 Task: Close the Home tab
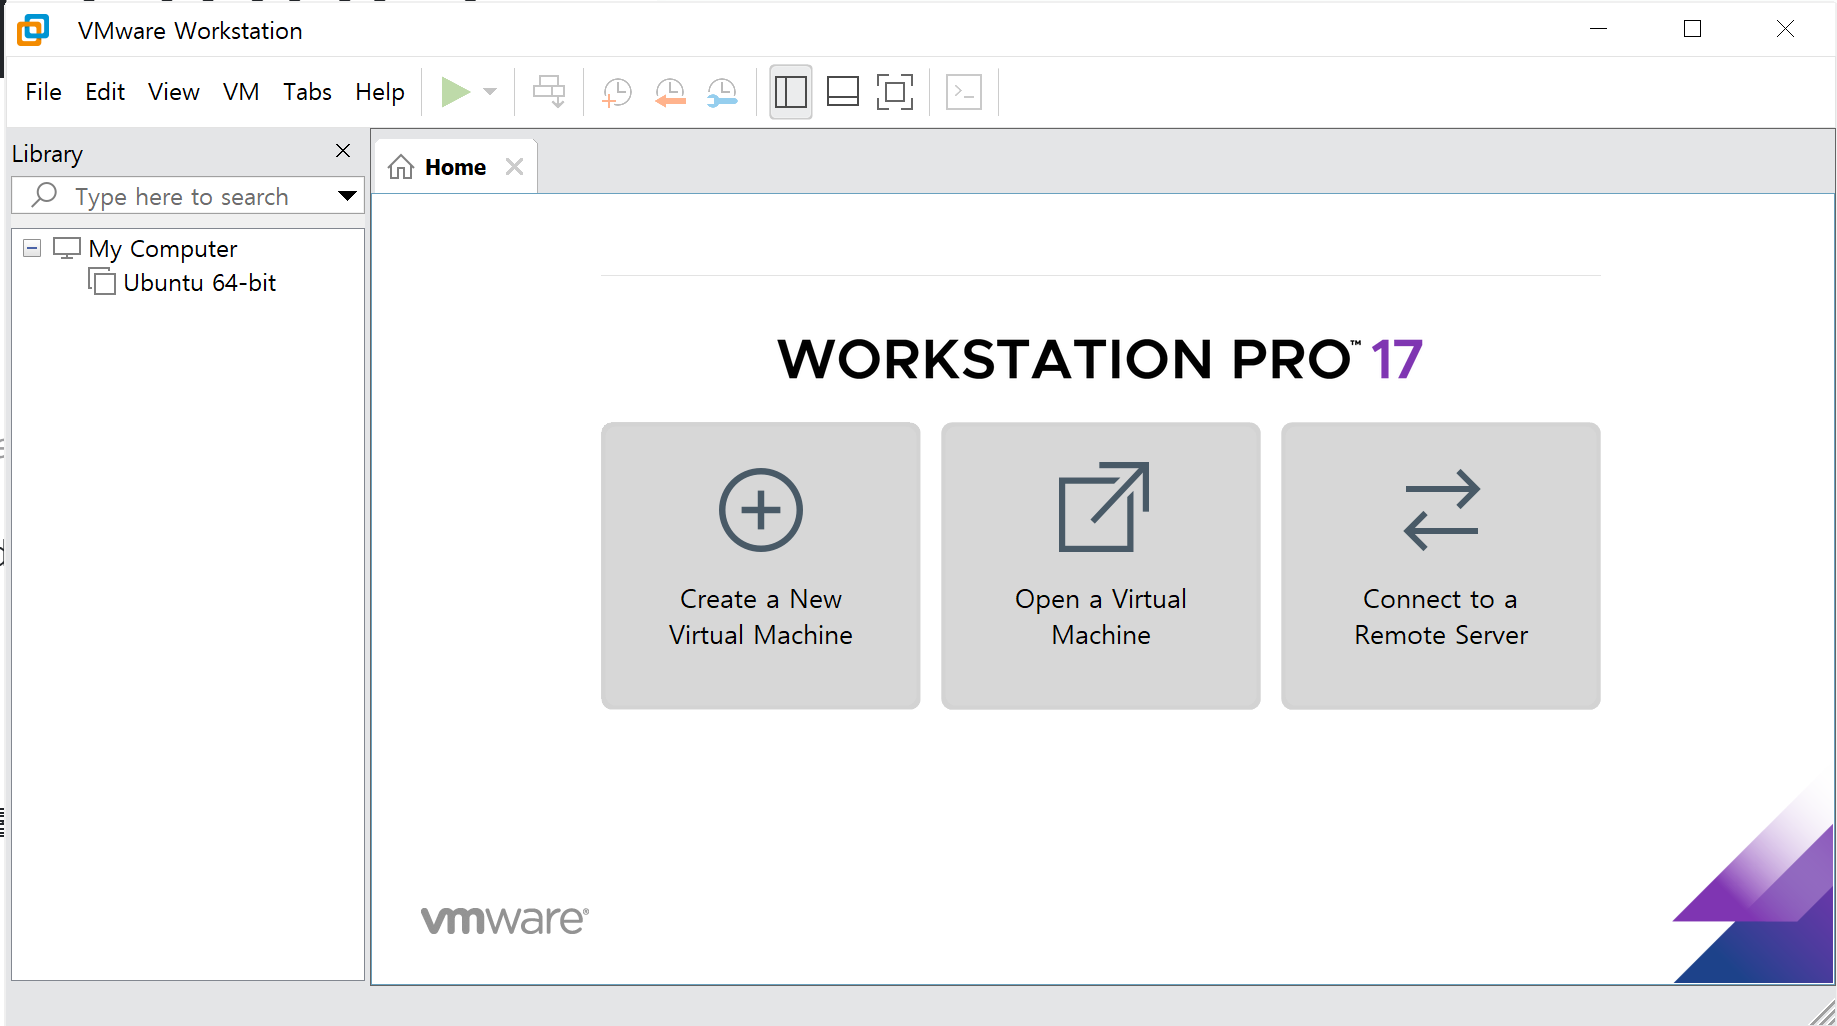pyautogui.click(x=515, y=167)
